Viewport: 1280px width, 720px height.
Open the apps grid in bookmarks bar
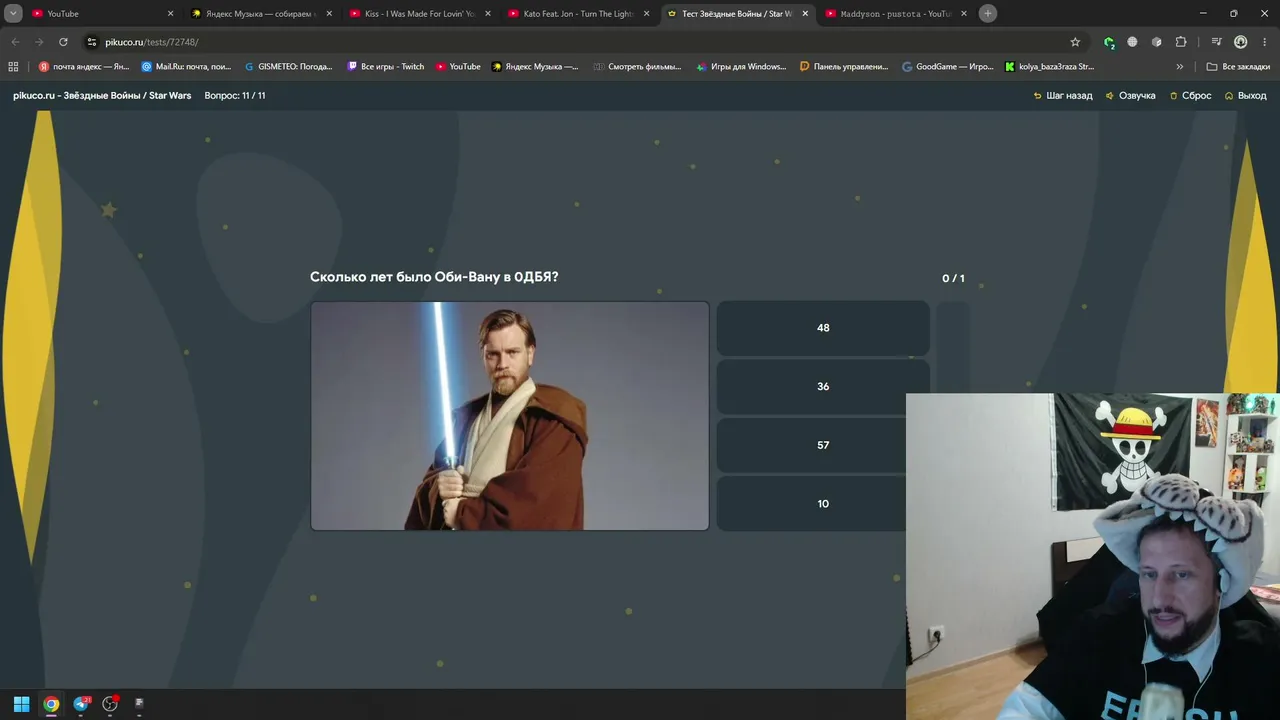(x=13, y=67)
